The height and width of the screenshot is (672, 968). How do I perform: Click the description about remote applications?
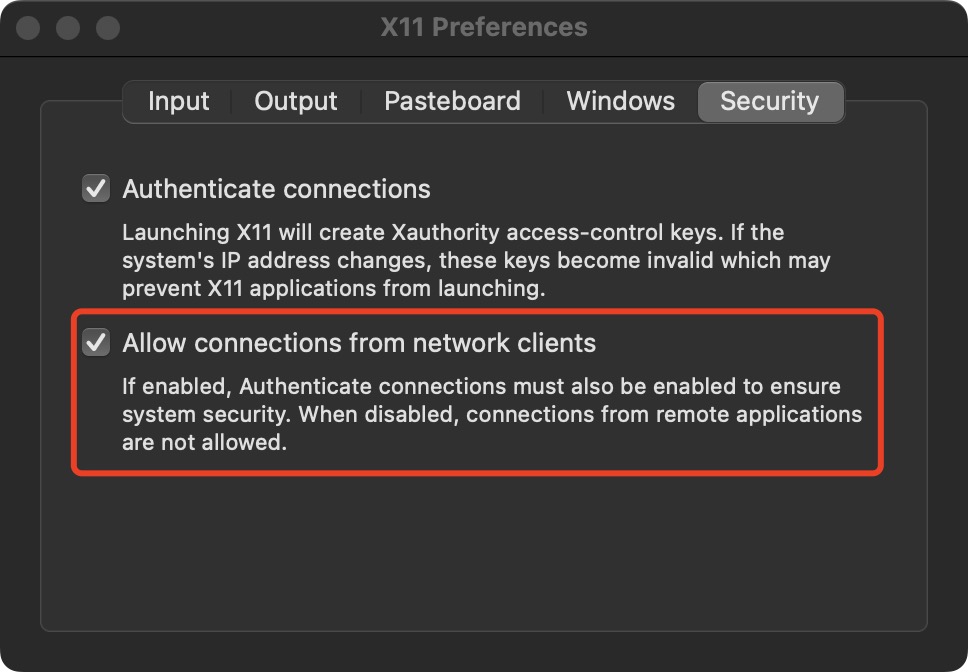click(x=491, y=414)
